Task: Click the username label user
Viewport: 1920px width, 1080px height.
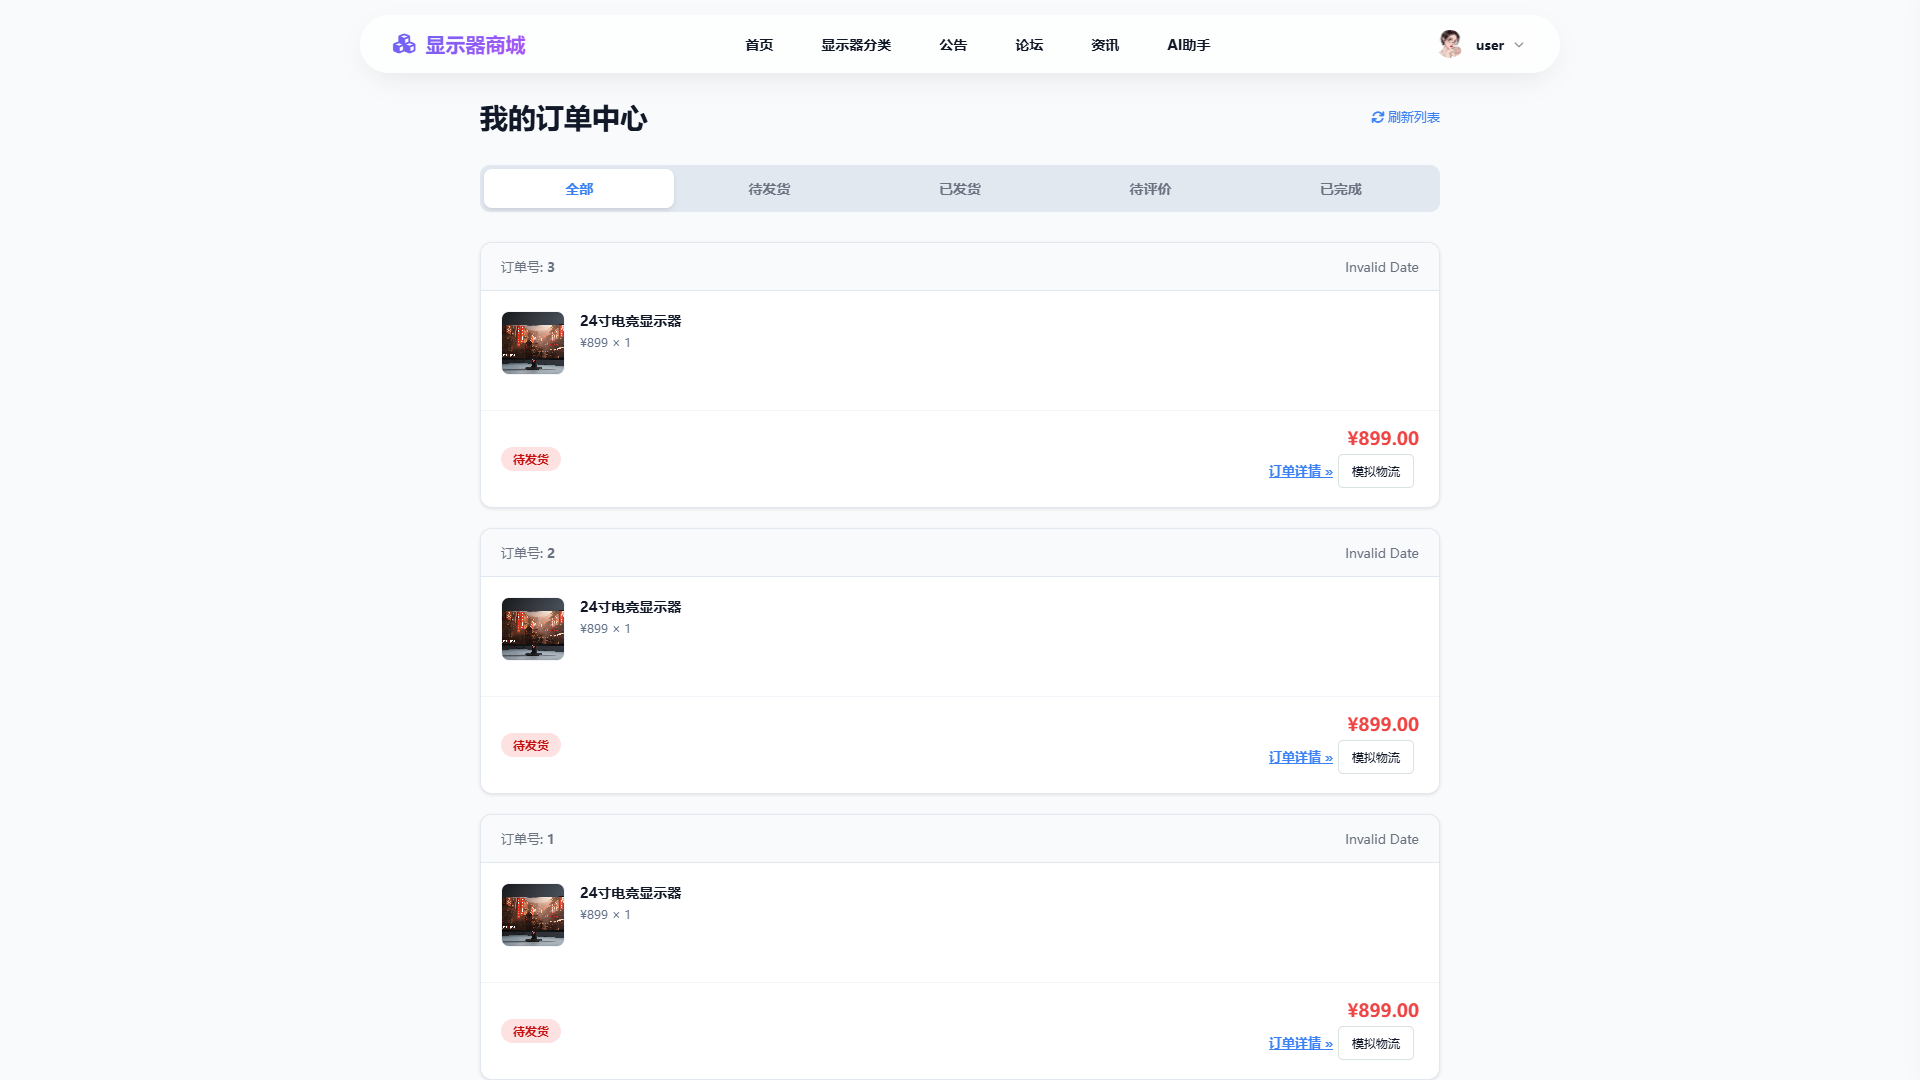Action: point(1490,45)
